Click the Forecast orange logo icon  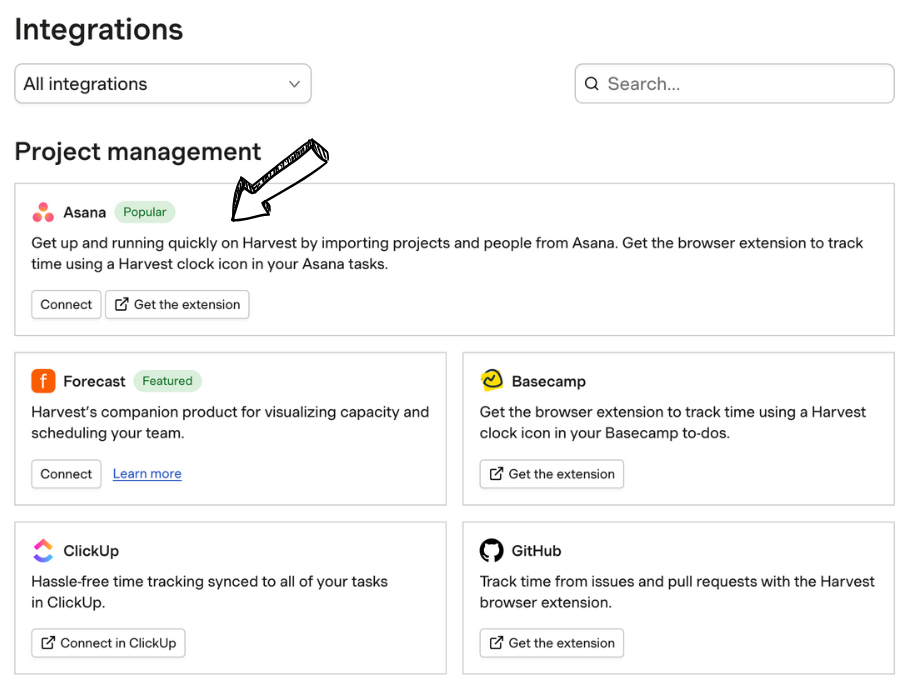43,381
